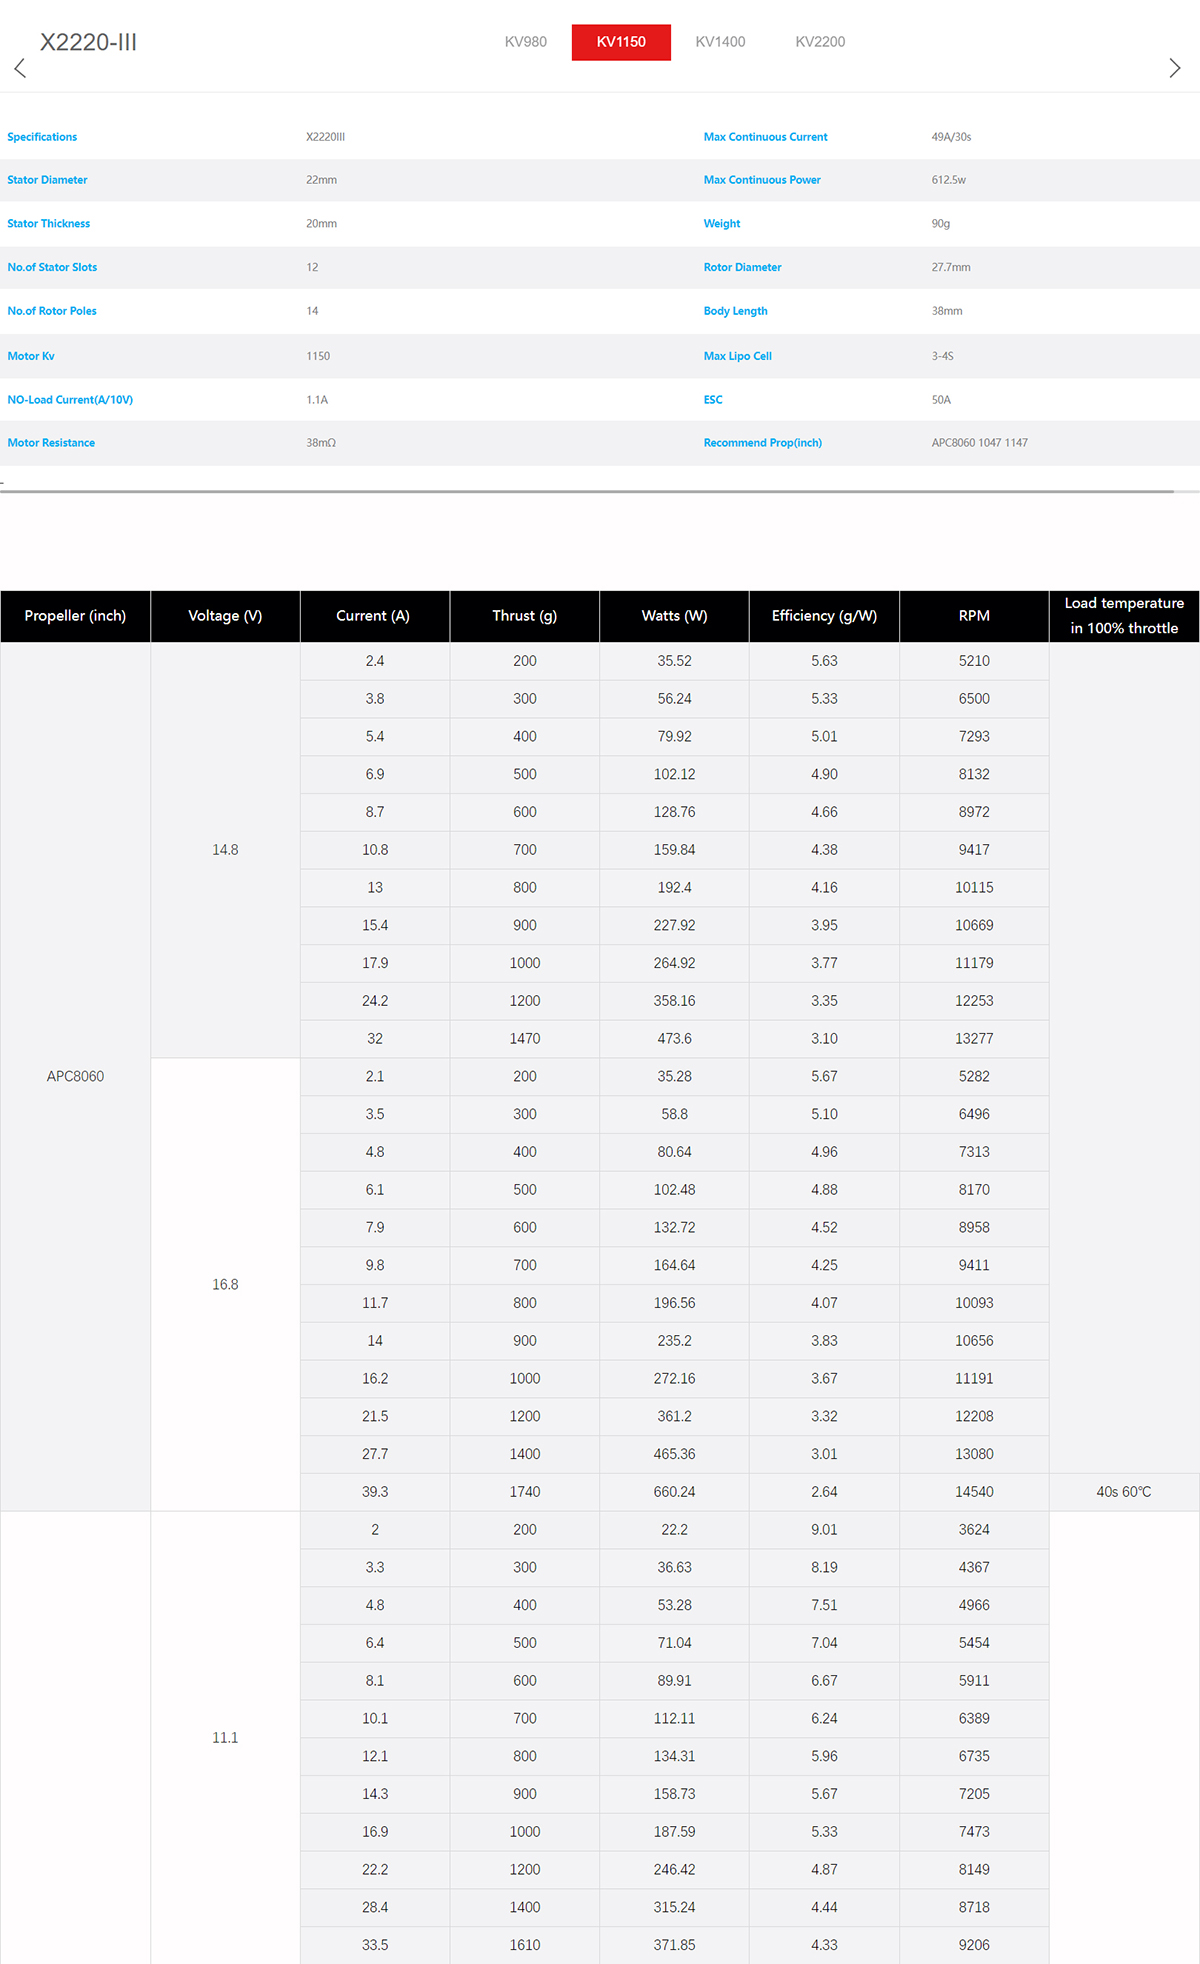Switch to the KV980 tab
Screen dimensions: 1200x1964
tap(525, 42)
